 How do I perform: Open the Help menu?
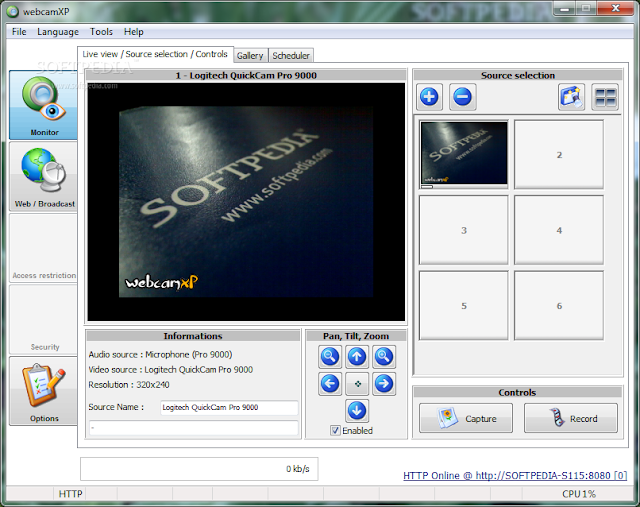[133, 32]
